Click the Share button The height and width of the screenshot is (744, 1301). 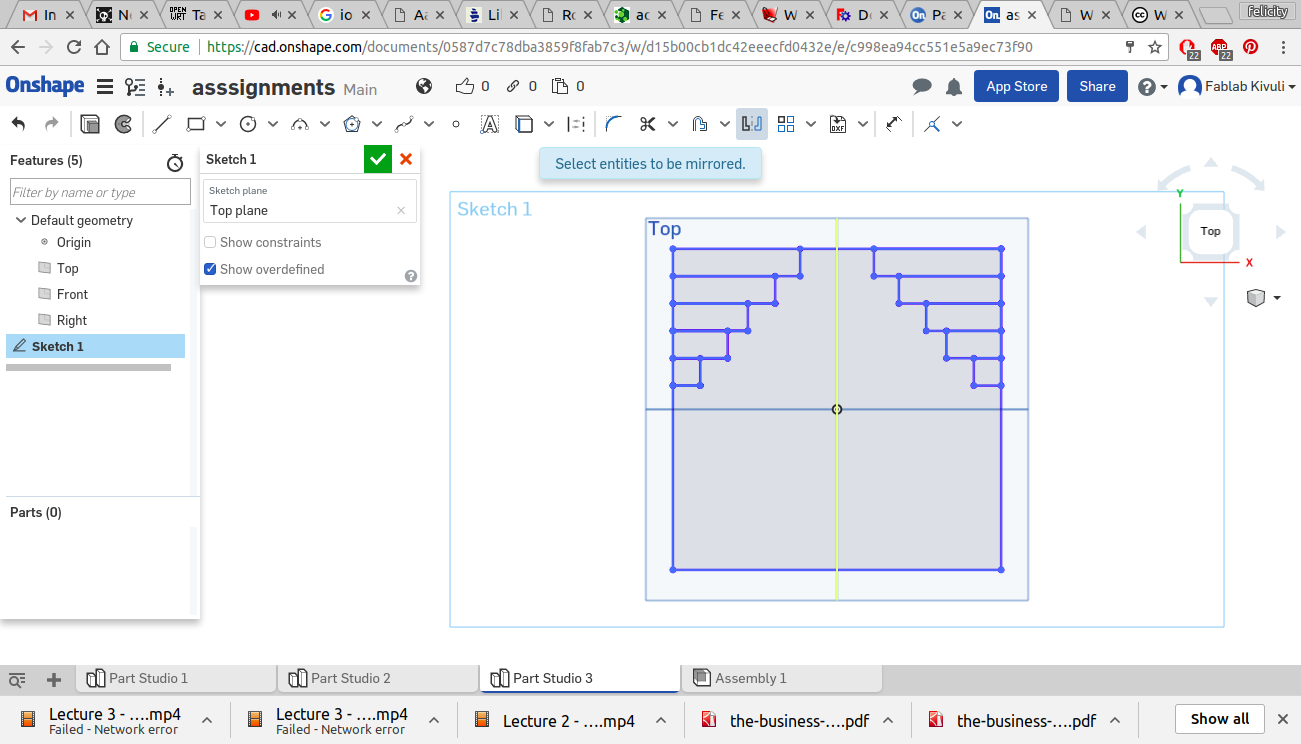click(x=1097, y=86)
